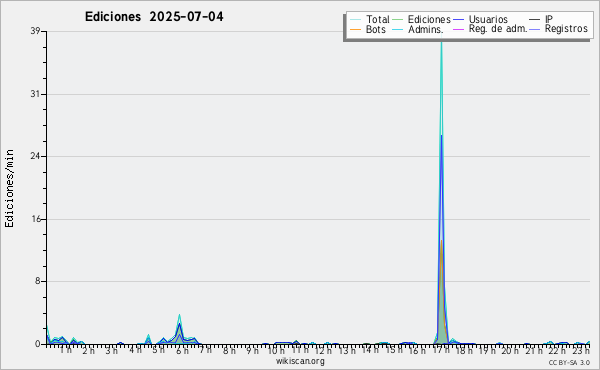This screenshot has width=600, height=370.
Task: Click the Total legend entry
Action: click(x=370, y=19)
